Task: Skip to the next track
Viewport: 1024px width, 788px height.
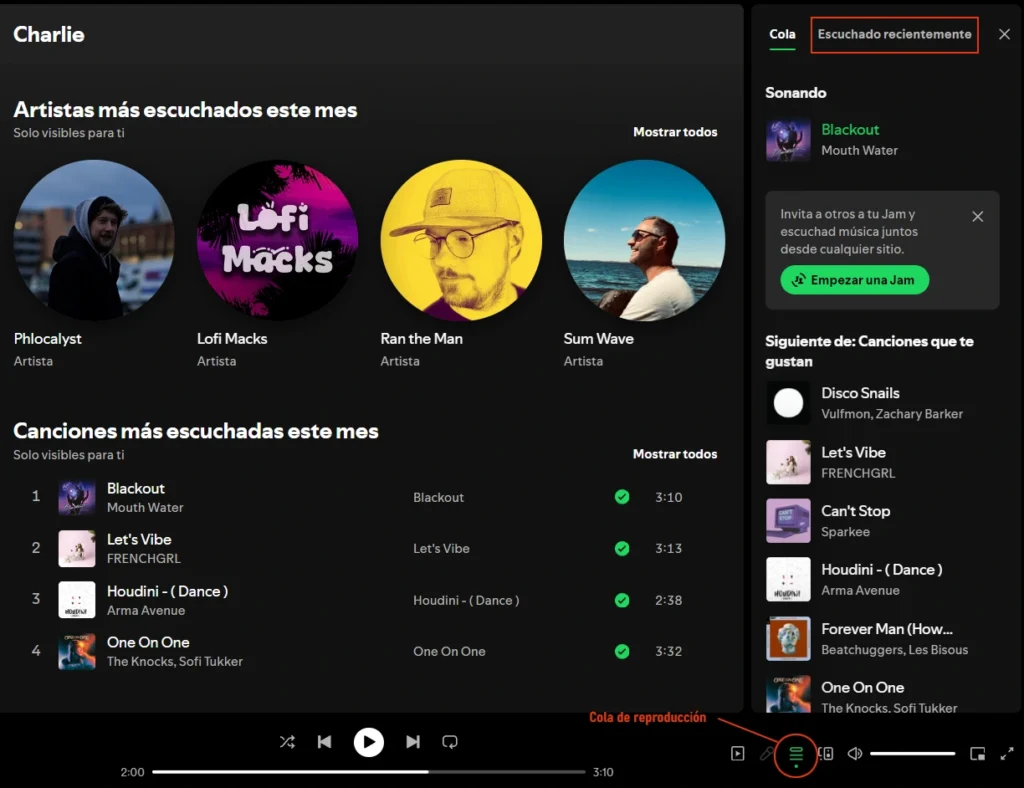Action: pyautogui.click(x=413, y=742)
